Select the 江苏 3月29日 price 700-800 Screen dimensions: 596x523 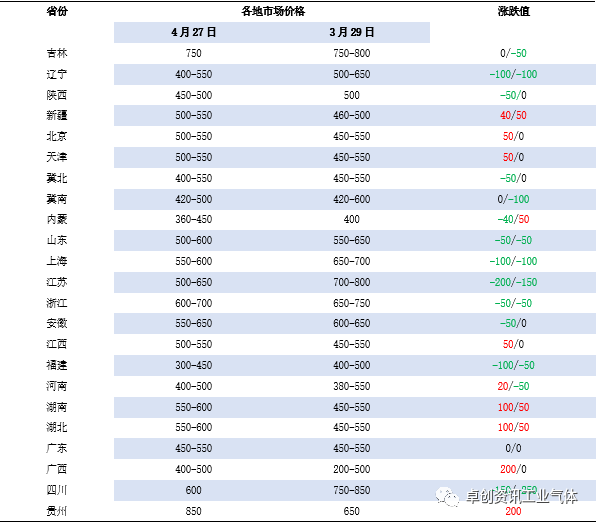pyautogui.click(x=352, y=282)
